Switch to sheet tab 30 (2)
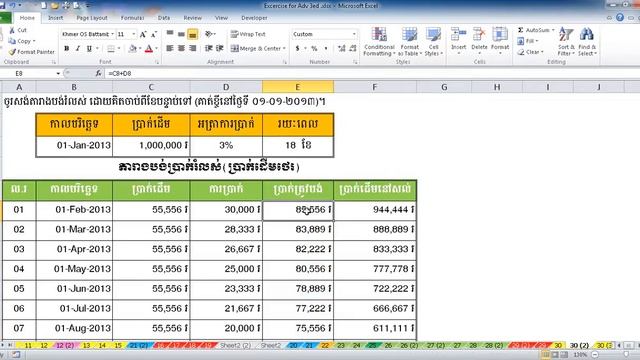 (579, 345)
